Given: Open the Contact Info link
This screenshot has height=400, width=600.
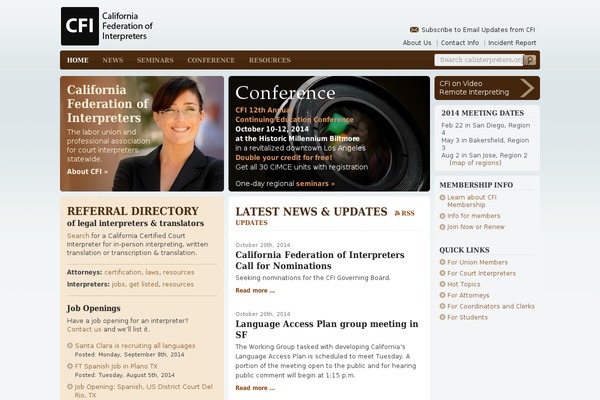Looking at the screenshot, I should coord(460,43).
